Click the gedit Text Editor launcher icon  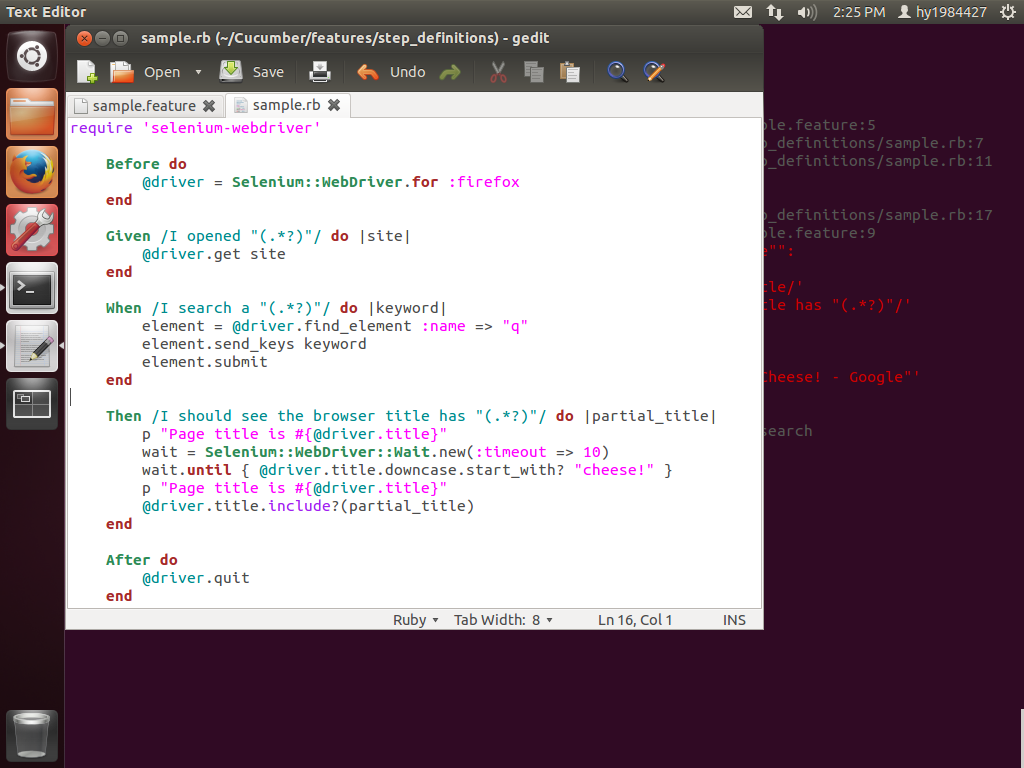pos(32,346)
